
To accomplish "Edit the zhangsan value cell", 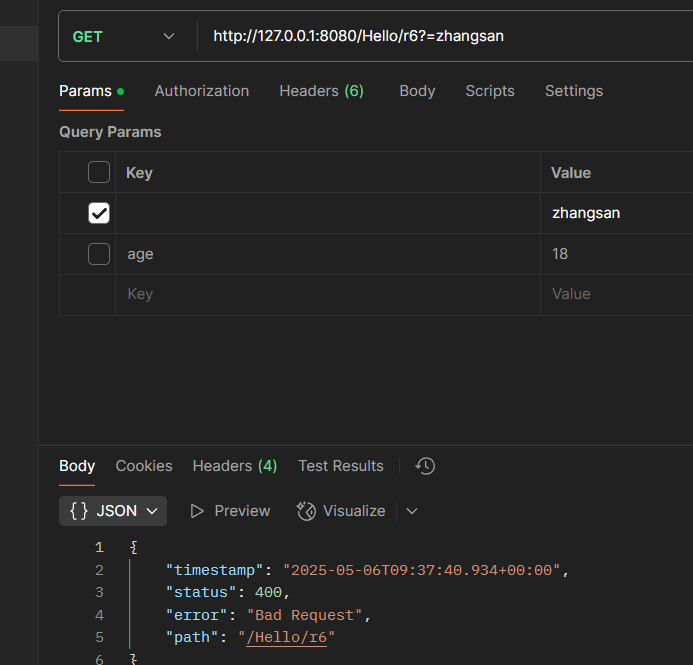I will point(617,213).
